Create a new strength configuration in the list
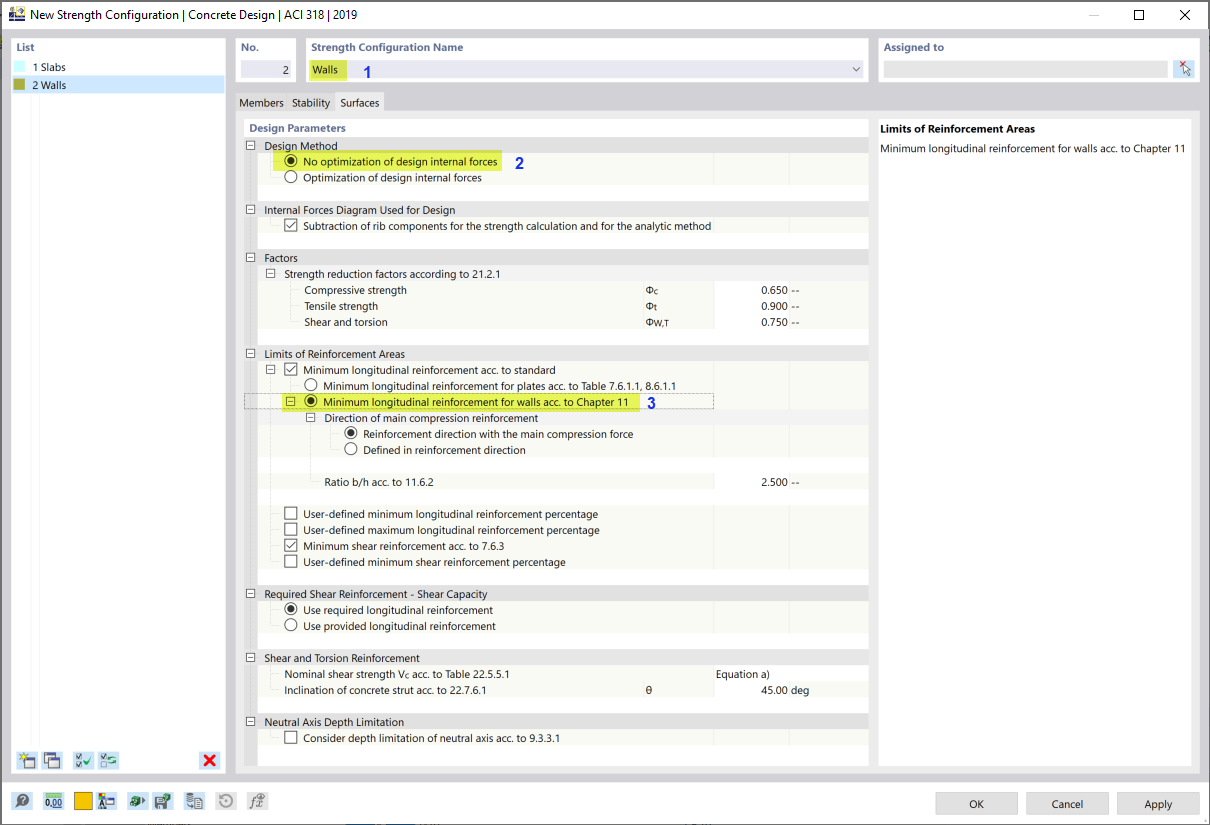Screen dimensions: 1210x825 27,761
